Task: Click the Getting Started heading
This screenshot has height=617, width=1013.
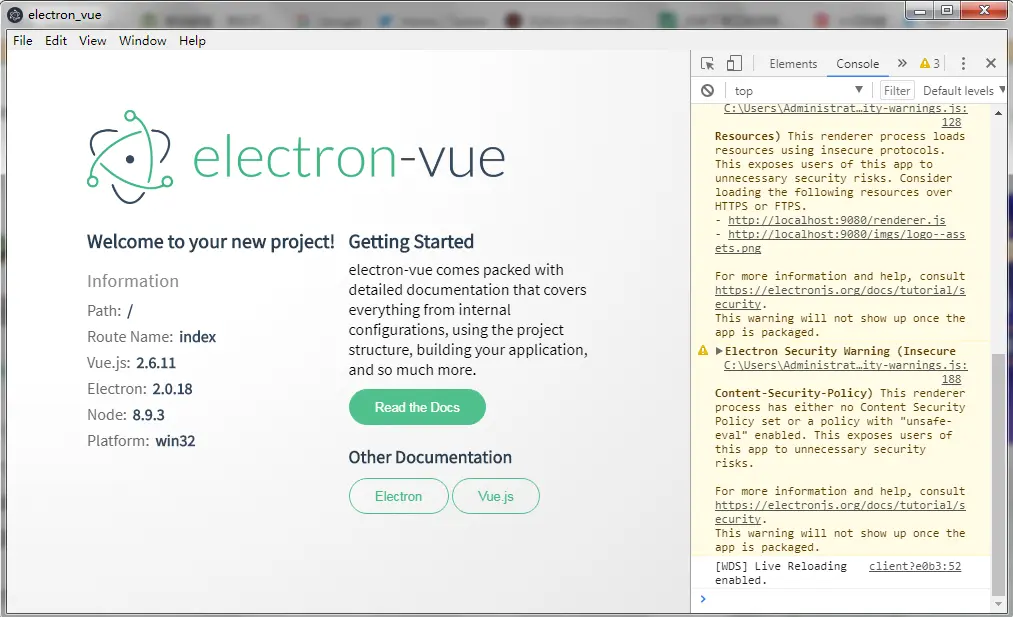Action: pyautogui.click(x=411, y=242)
